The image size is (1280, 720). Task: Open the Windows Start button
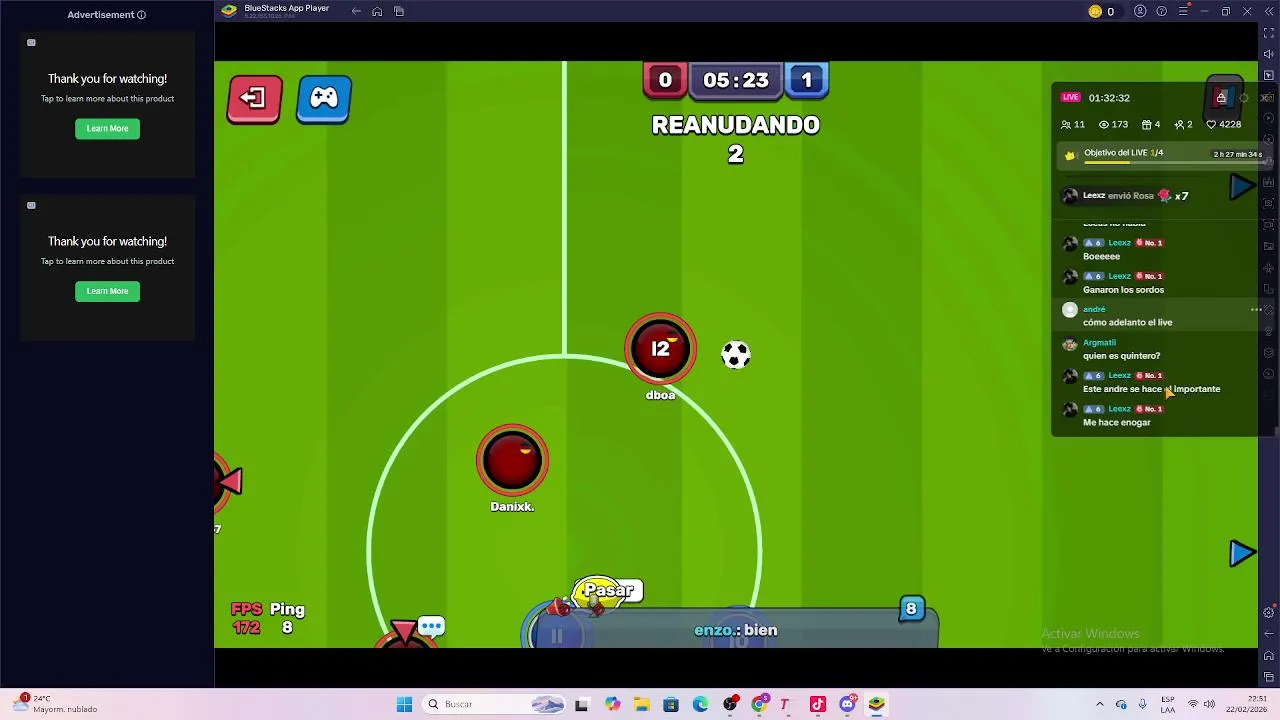(x=404, y=704)
